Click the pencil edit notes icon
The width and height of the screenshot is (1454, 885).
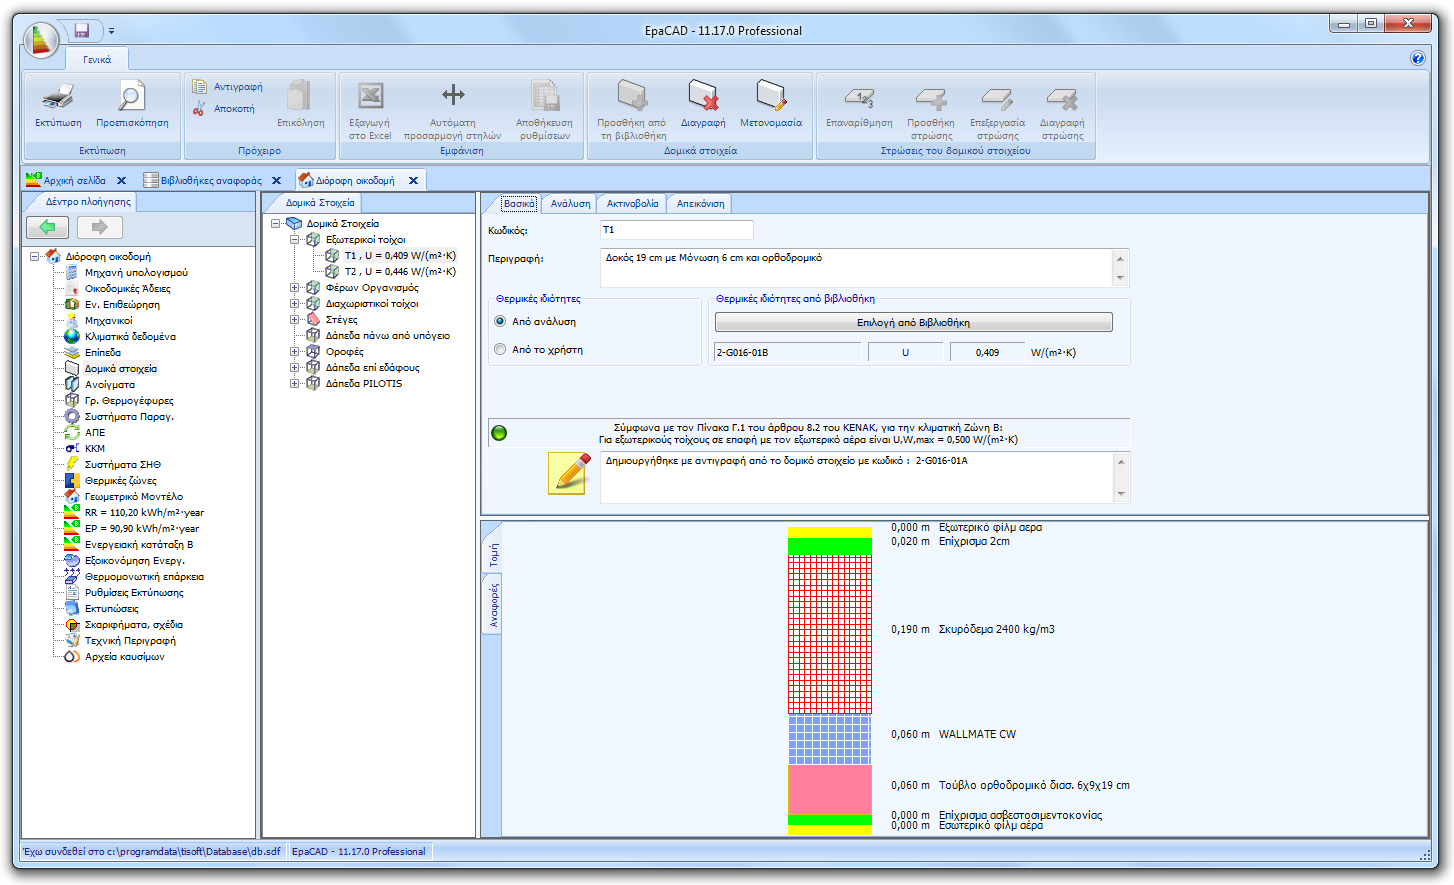click(x=567, y=473)
